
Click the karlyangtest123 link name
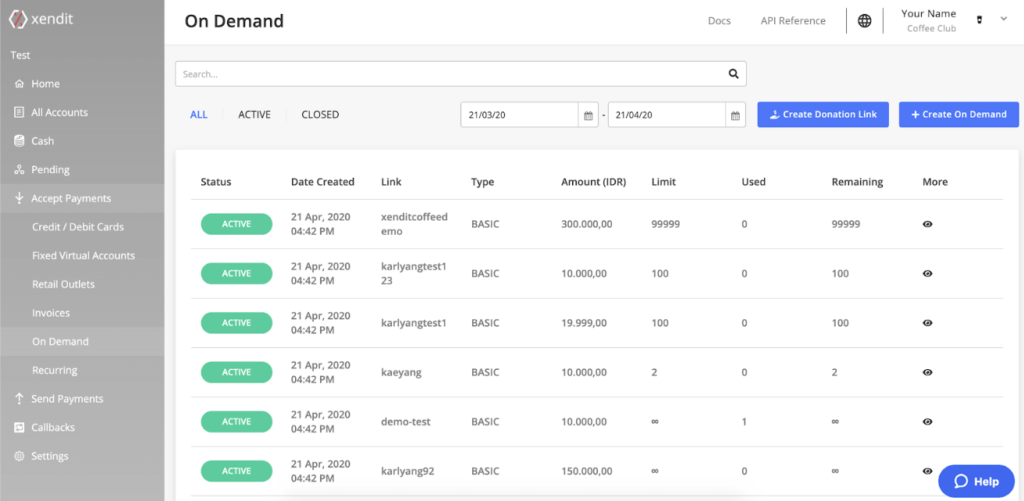414,274
